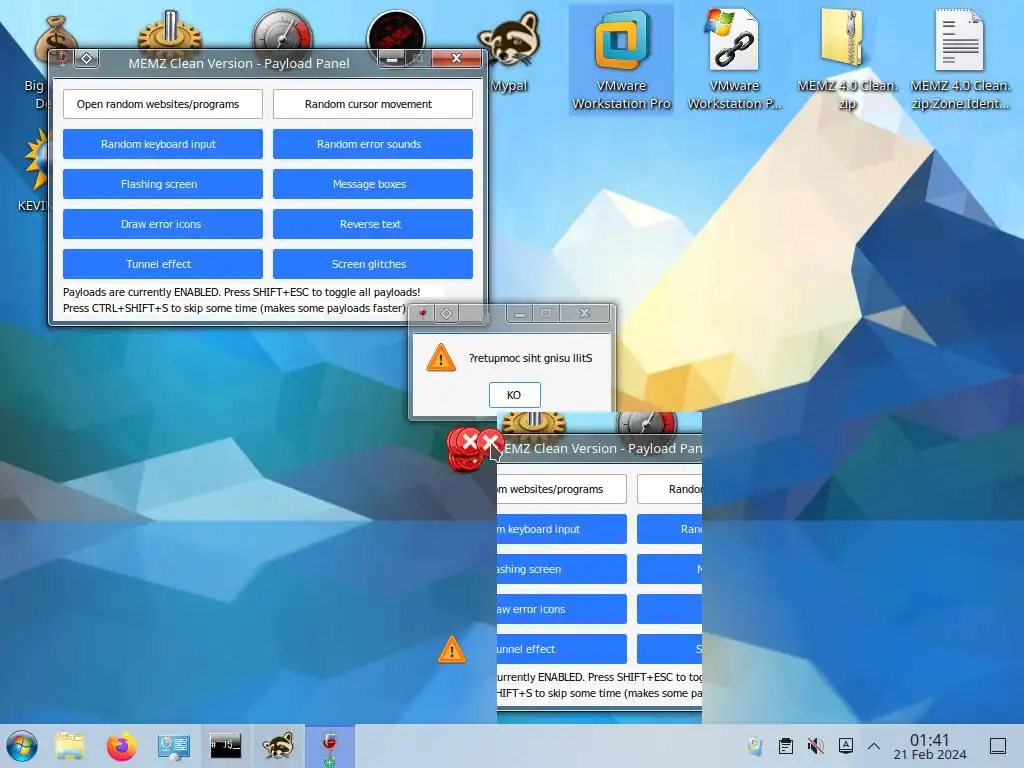Click the MEMZ Clean Version title text
The image size is (1024, 768).
click(x=239, y=63)
